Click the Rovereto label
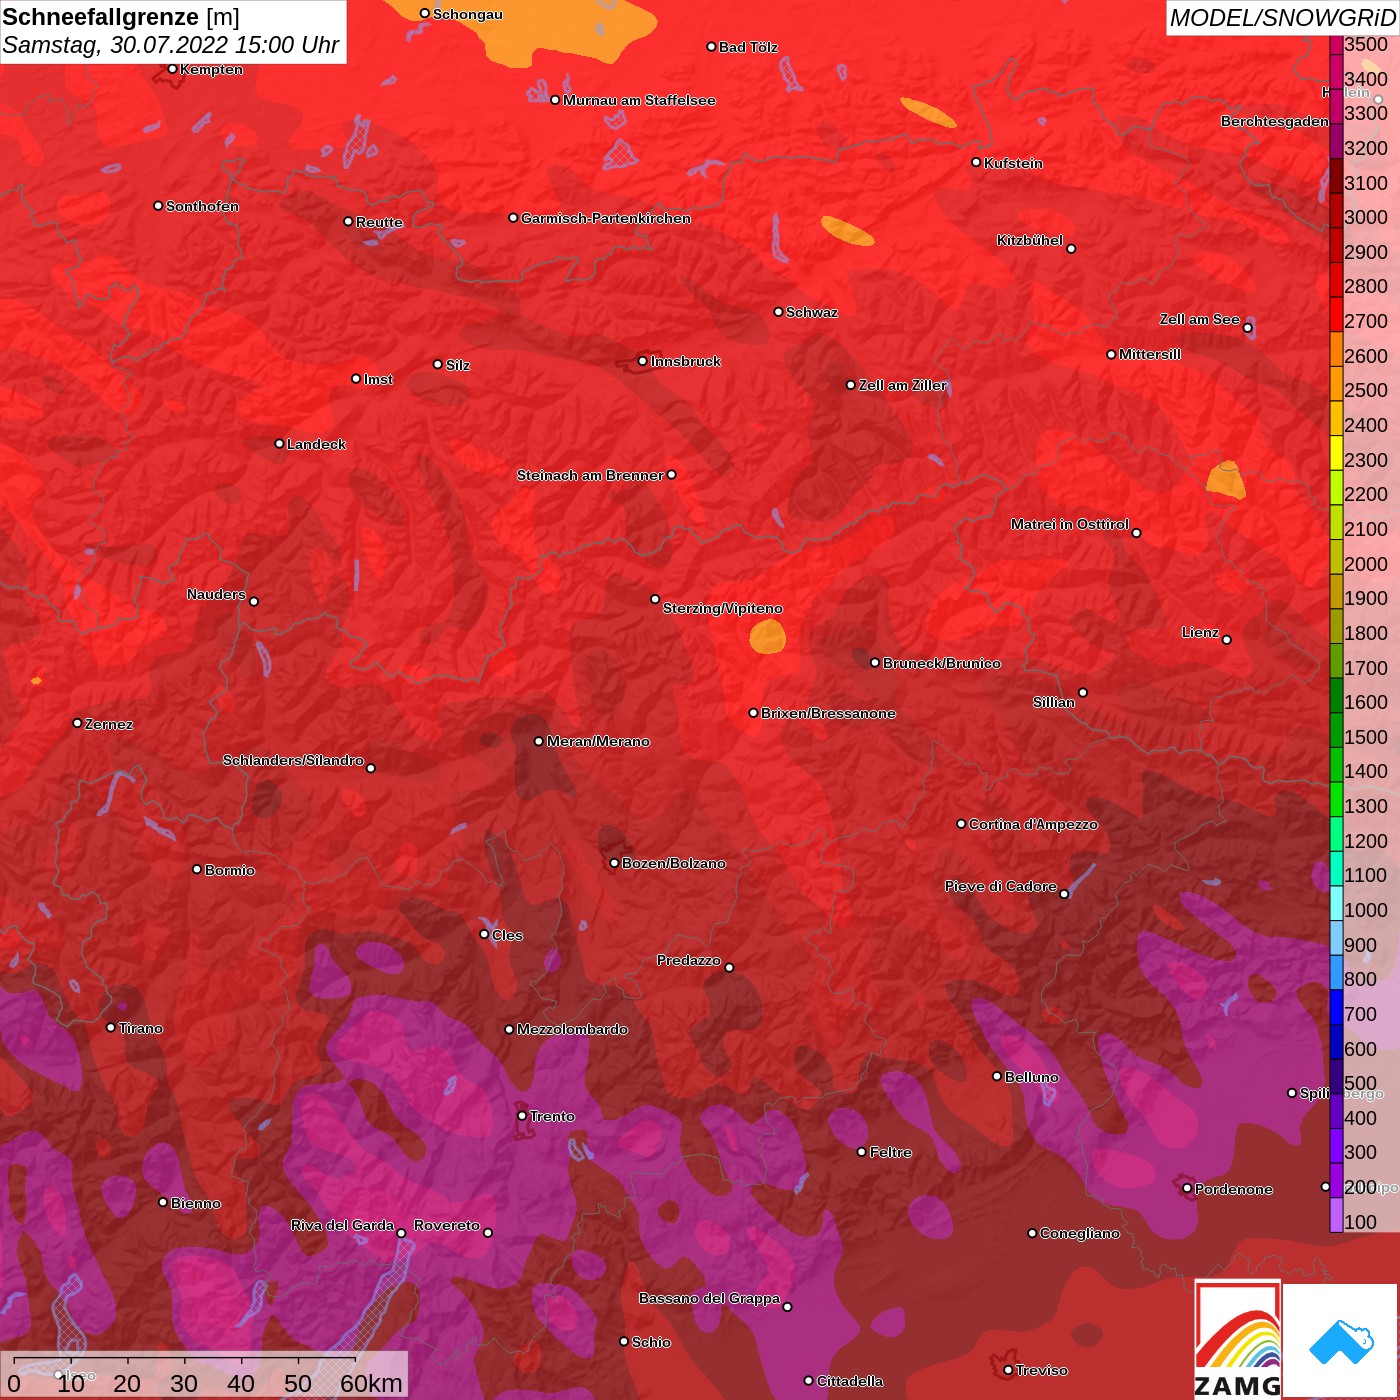Viewport: 1400px width, 1400px height. [x=447, y=1225]
